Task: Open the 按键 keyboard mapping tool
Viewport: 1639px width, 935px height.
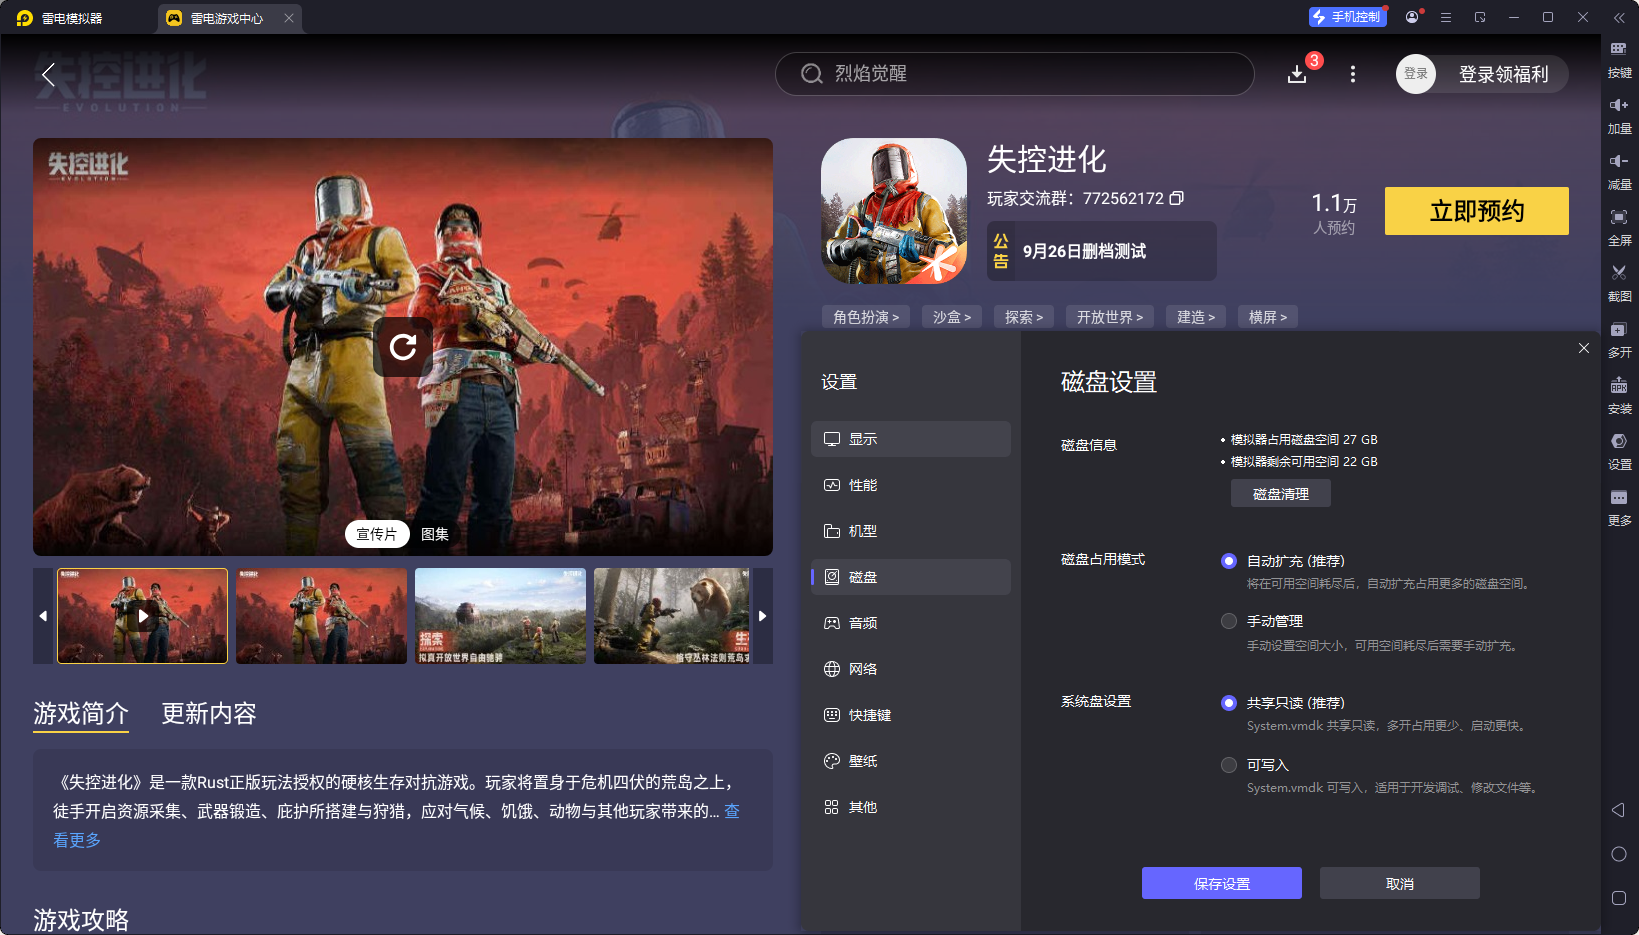Action: (x=1620, y=60)
